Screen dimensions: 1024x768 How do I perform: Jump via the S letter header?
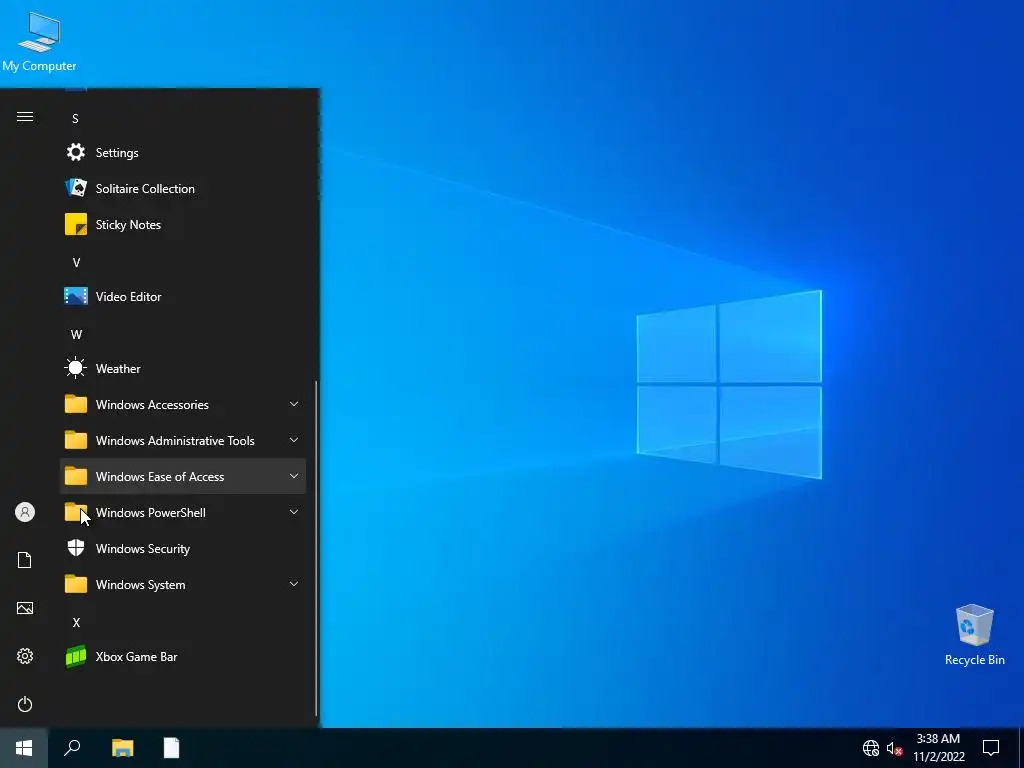(75, 118)
